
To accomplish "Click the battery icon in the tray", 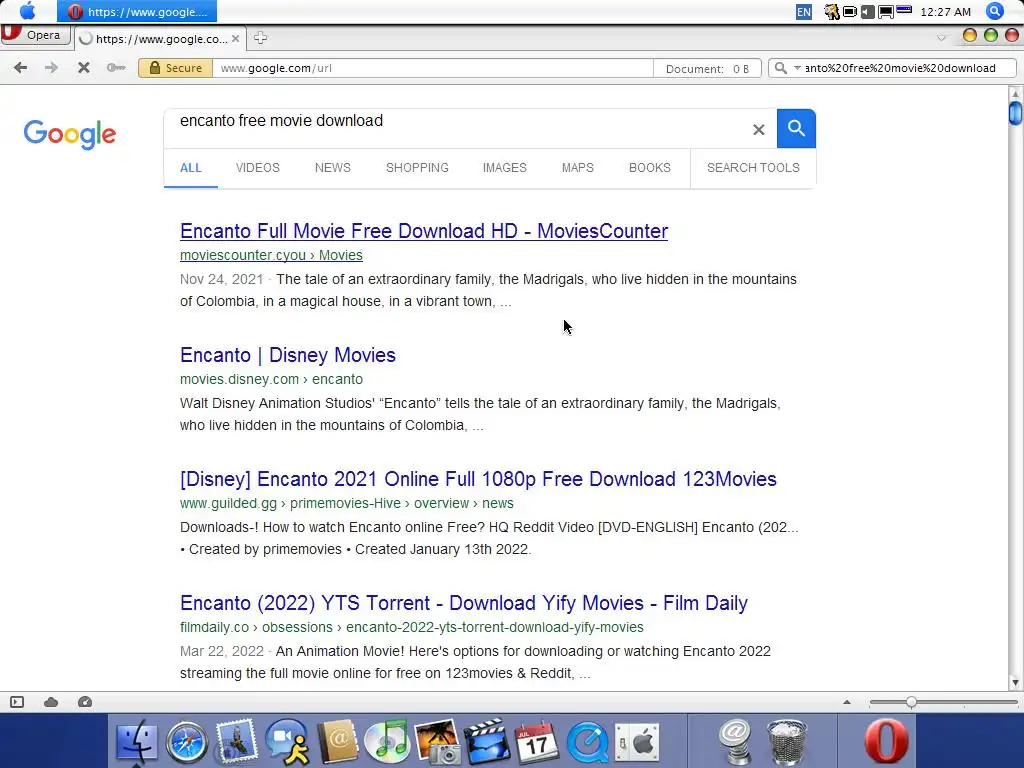I will click(850, 12).
